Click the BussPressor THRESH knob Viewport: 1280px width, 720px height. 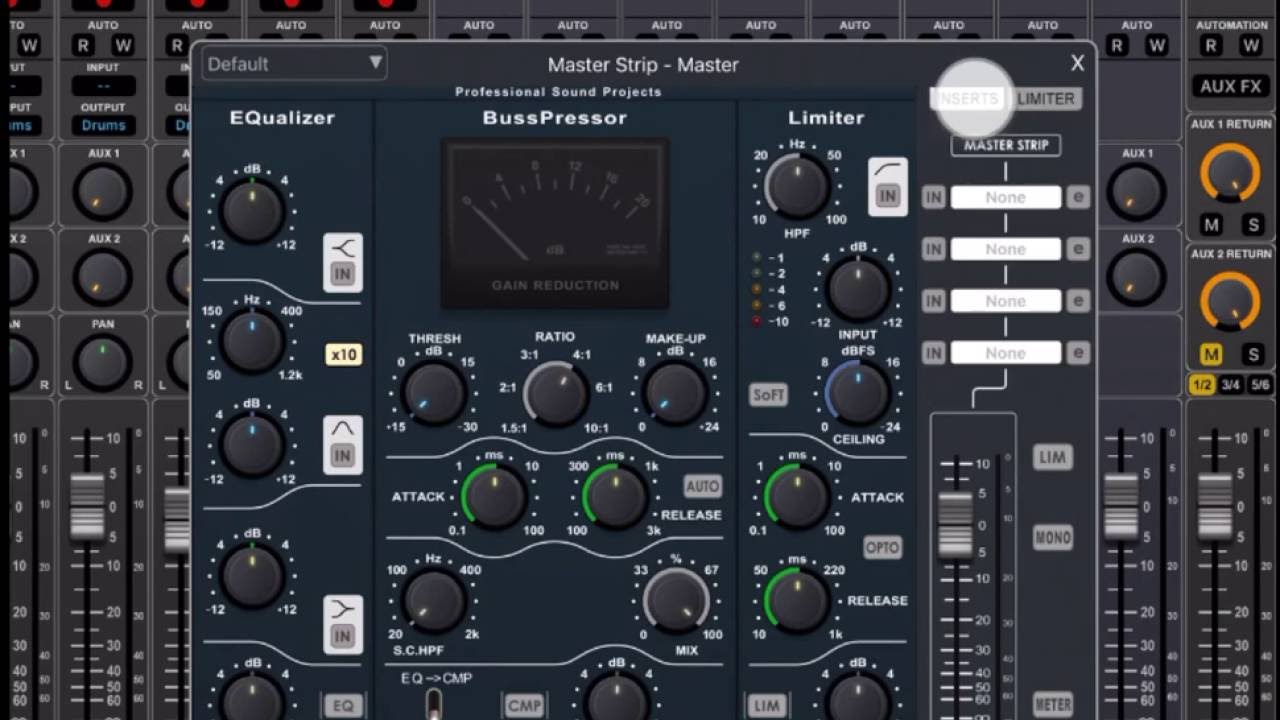tap(434, 392)
